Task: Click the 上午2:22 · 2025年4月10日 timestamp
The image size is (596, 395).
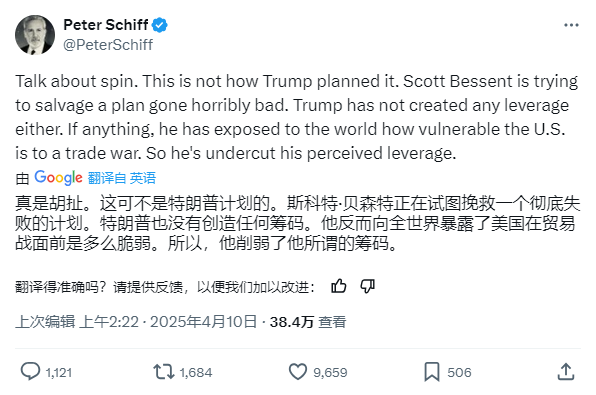Action: (x=168, y=322)
